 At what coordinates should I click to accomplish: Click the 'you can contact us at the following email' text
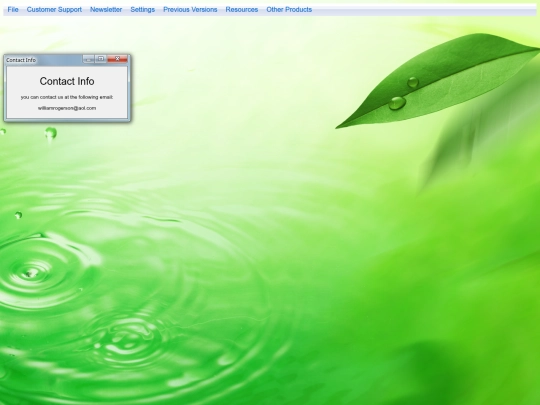click(67, 97)
